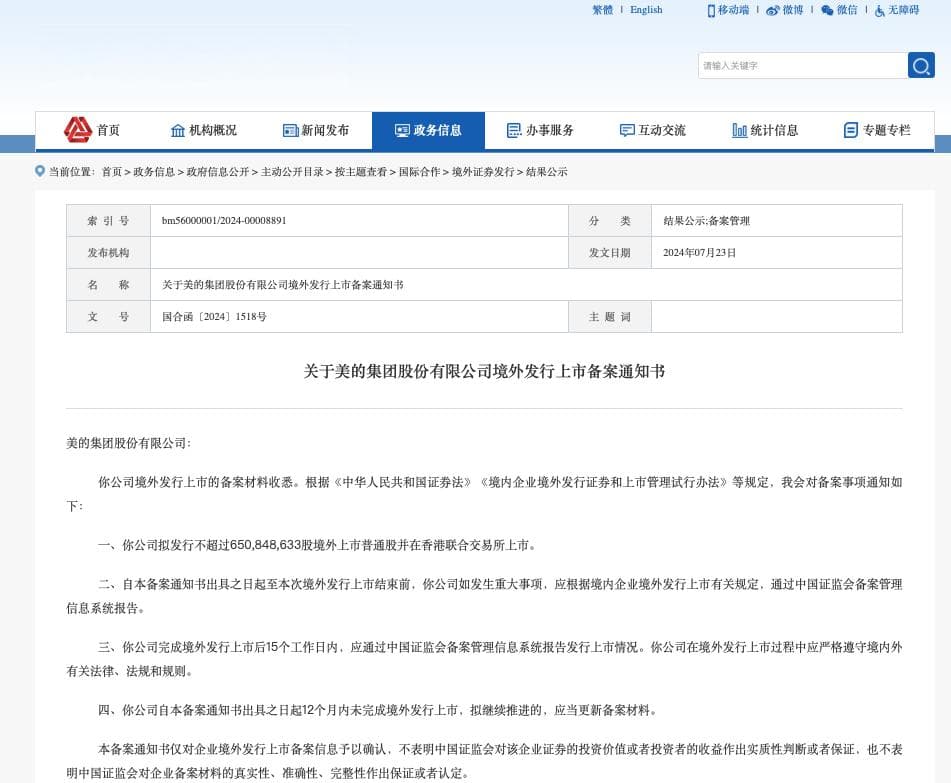This screenshot has width=951, height=783.
Task: Open the 互动交流 navigation tab
Action: click(653, 130)
